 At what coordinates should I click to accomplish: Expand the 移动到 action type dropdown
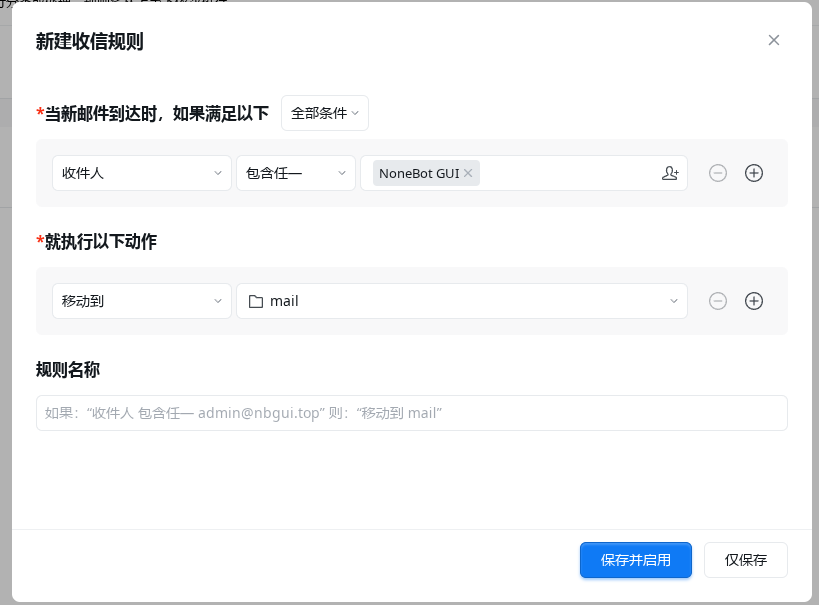click(142, 301)
